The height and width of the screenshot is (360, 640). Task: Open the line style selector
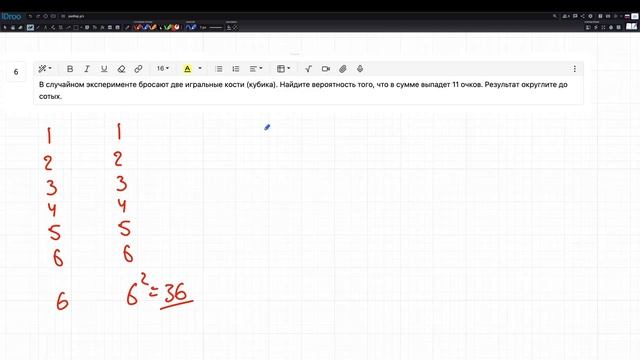(x=216, y=27)
